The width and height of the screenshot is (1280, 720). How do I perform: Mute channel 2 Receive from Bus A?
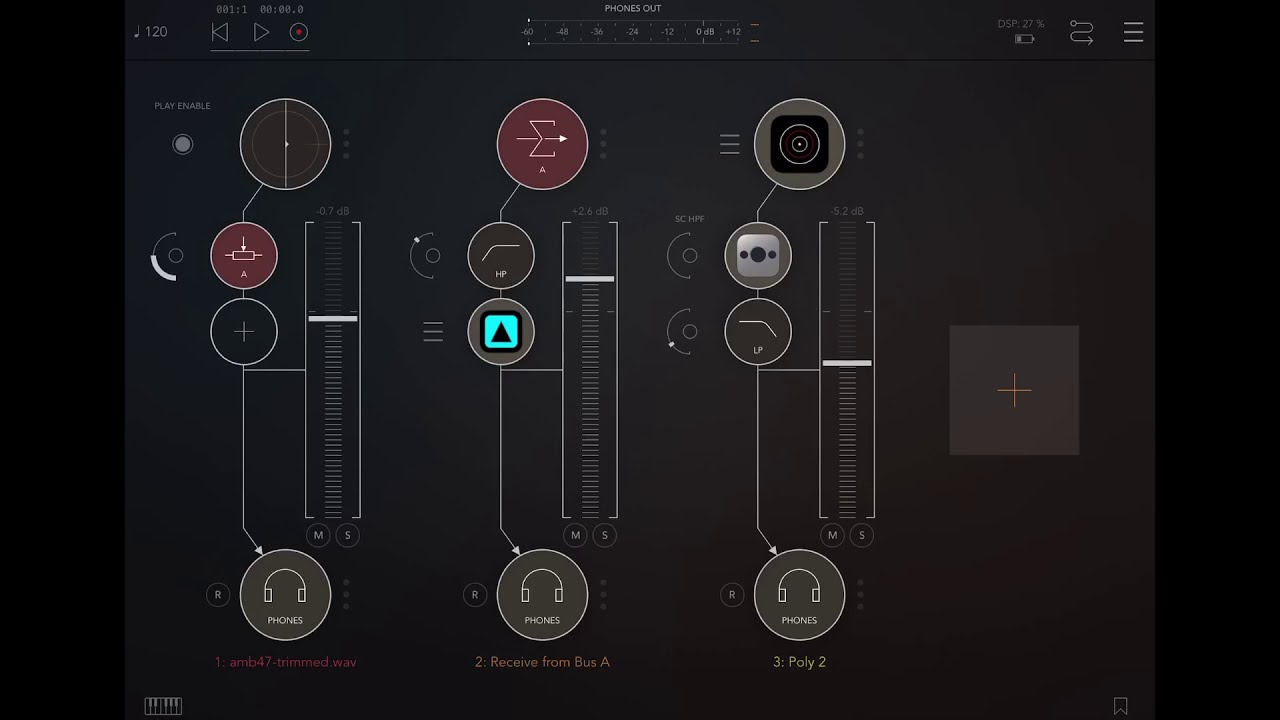(575, 535)
